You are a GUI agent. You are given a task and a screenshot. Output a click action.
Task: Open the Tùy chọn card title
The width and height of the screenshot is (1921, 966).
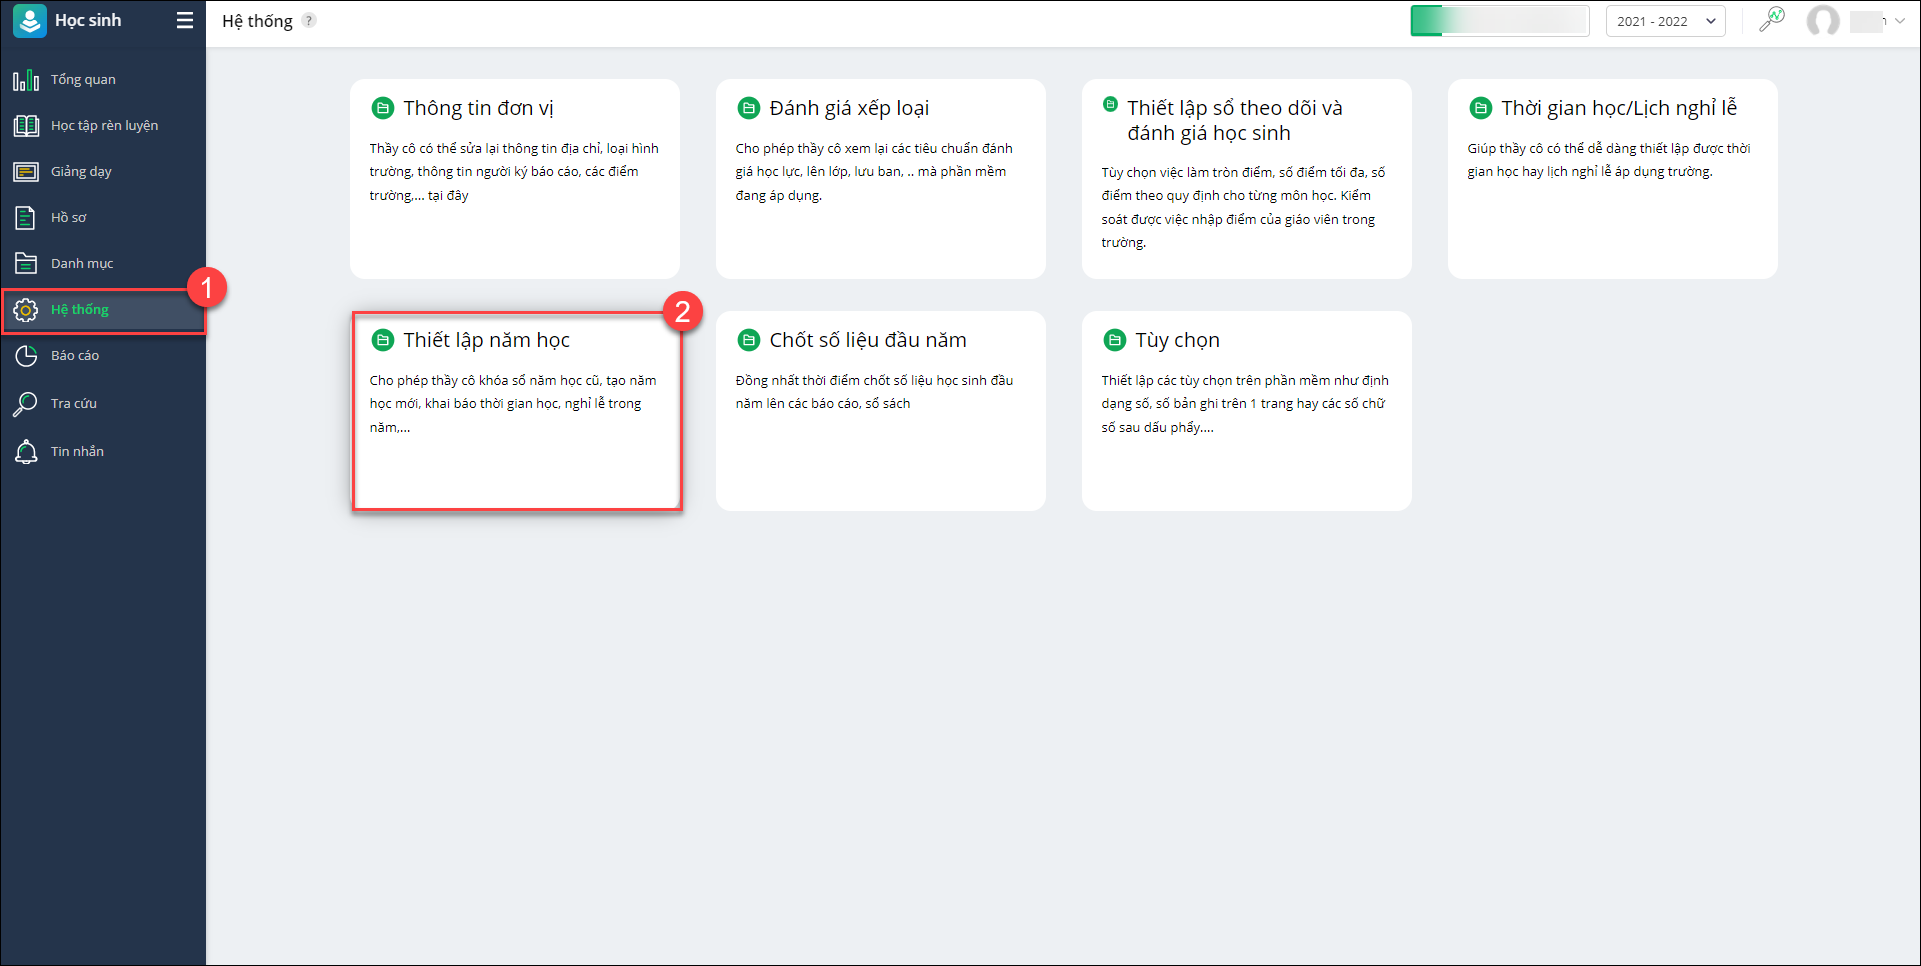pos(1177,340)
